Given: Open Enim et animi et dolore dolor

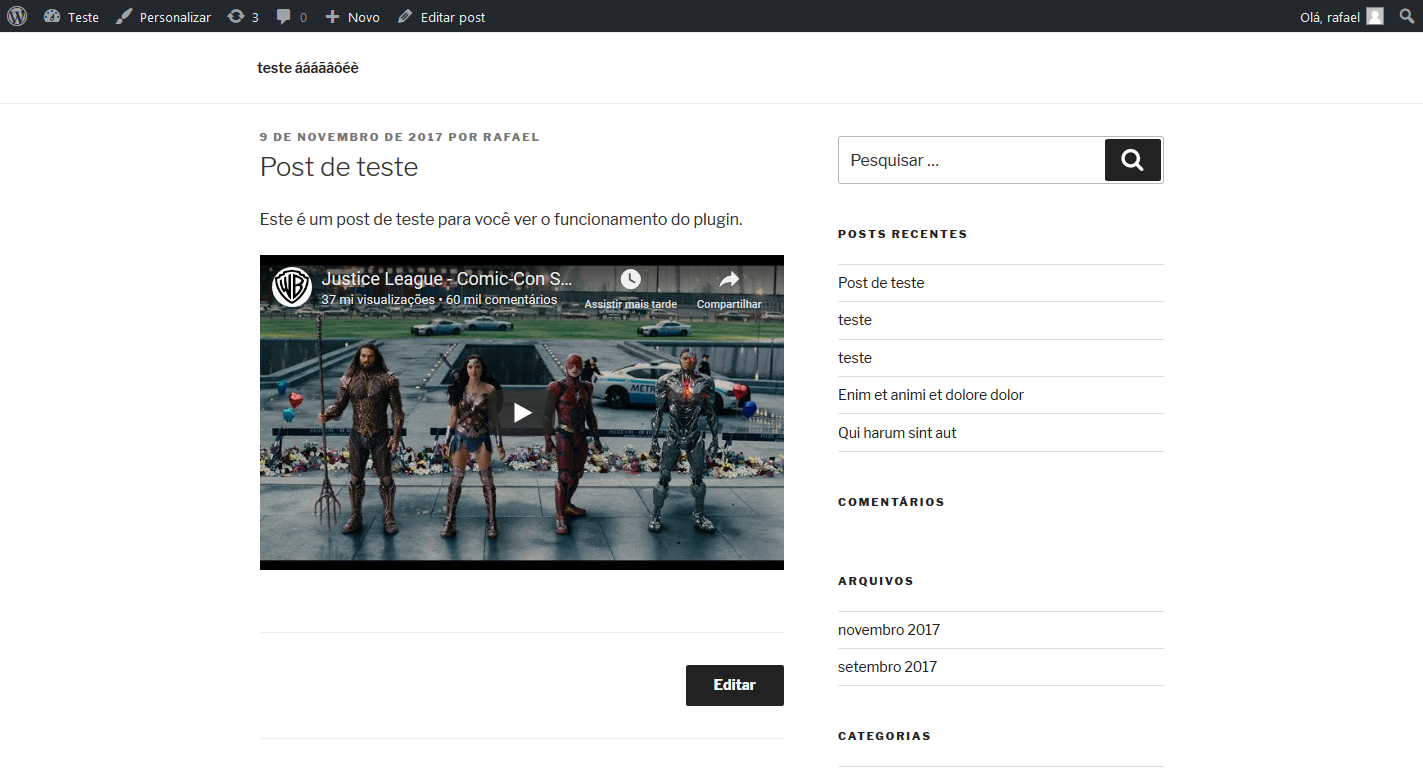Looking at the screenshot, I should [x=931, y=395].
